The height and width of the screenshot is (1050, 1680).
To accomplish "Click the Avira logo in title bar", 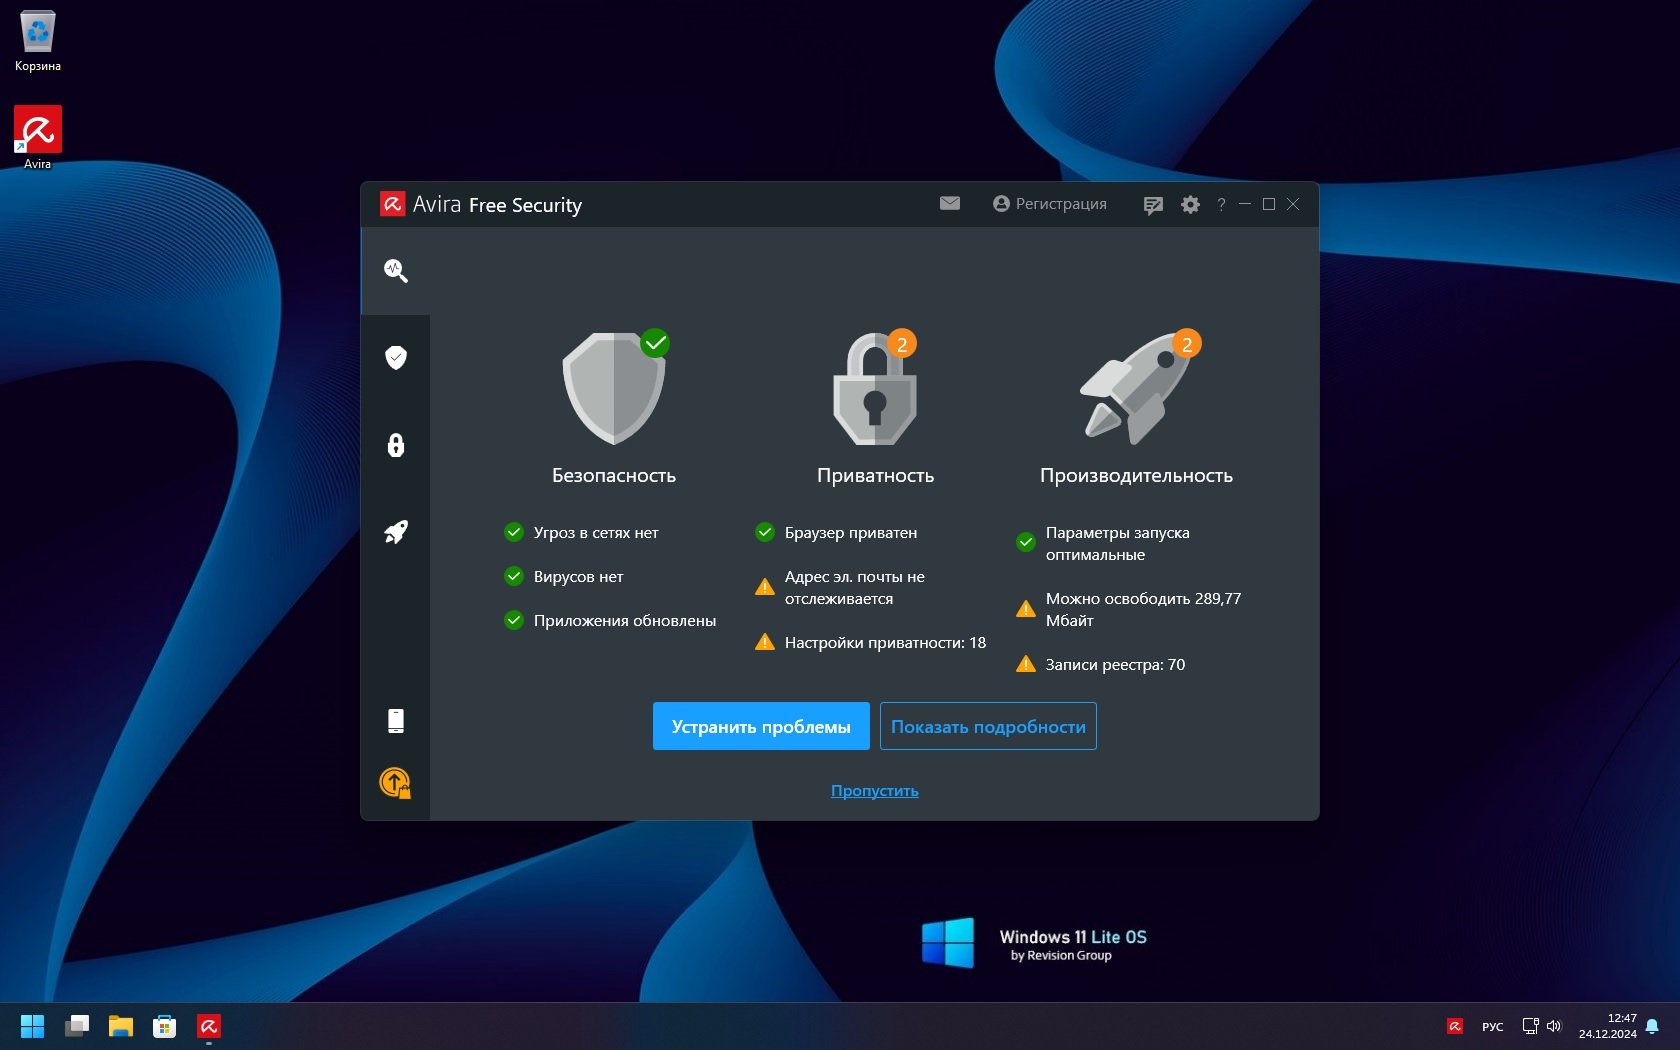I will [392, 205].
